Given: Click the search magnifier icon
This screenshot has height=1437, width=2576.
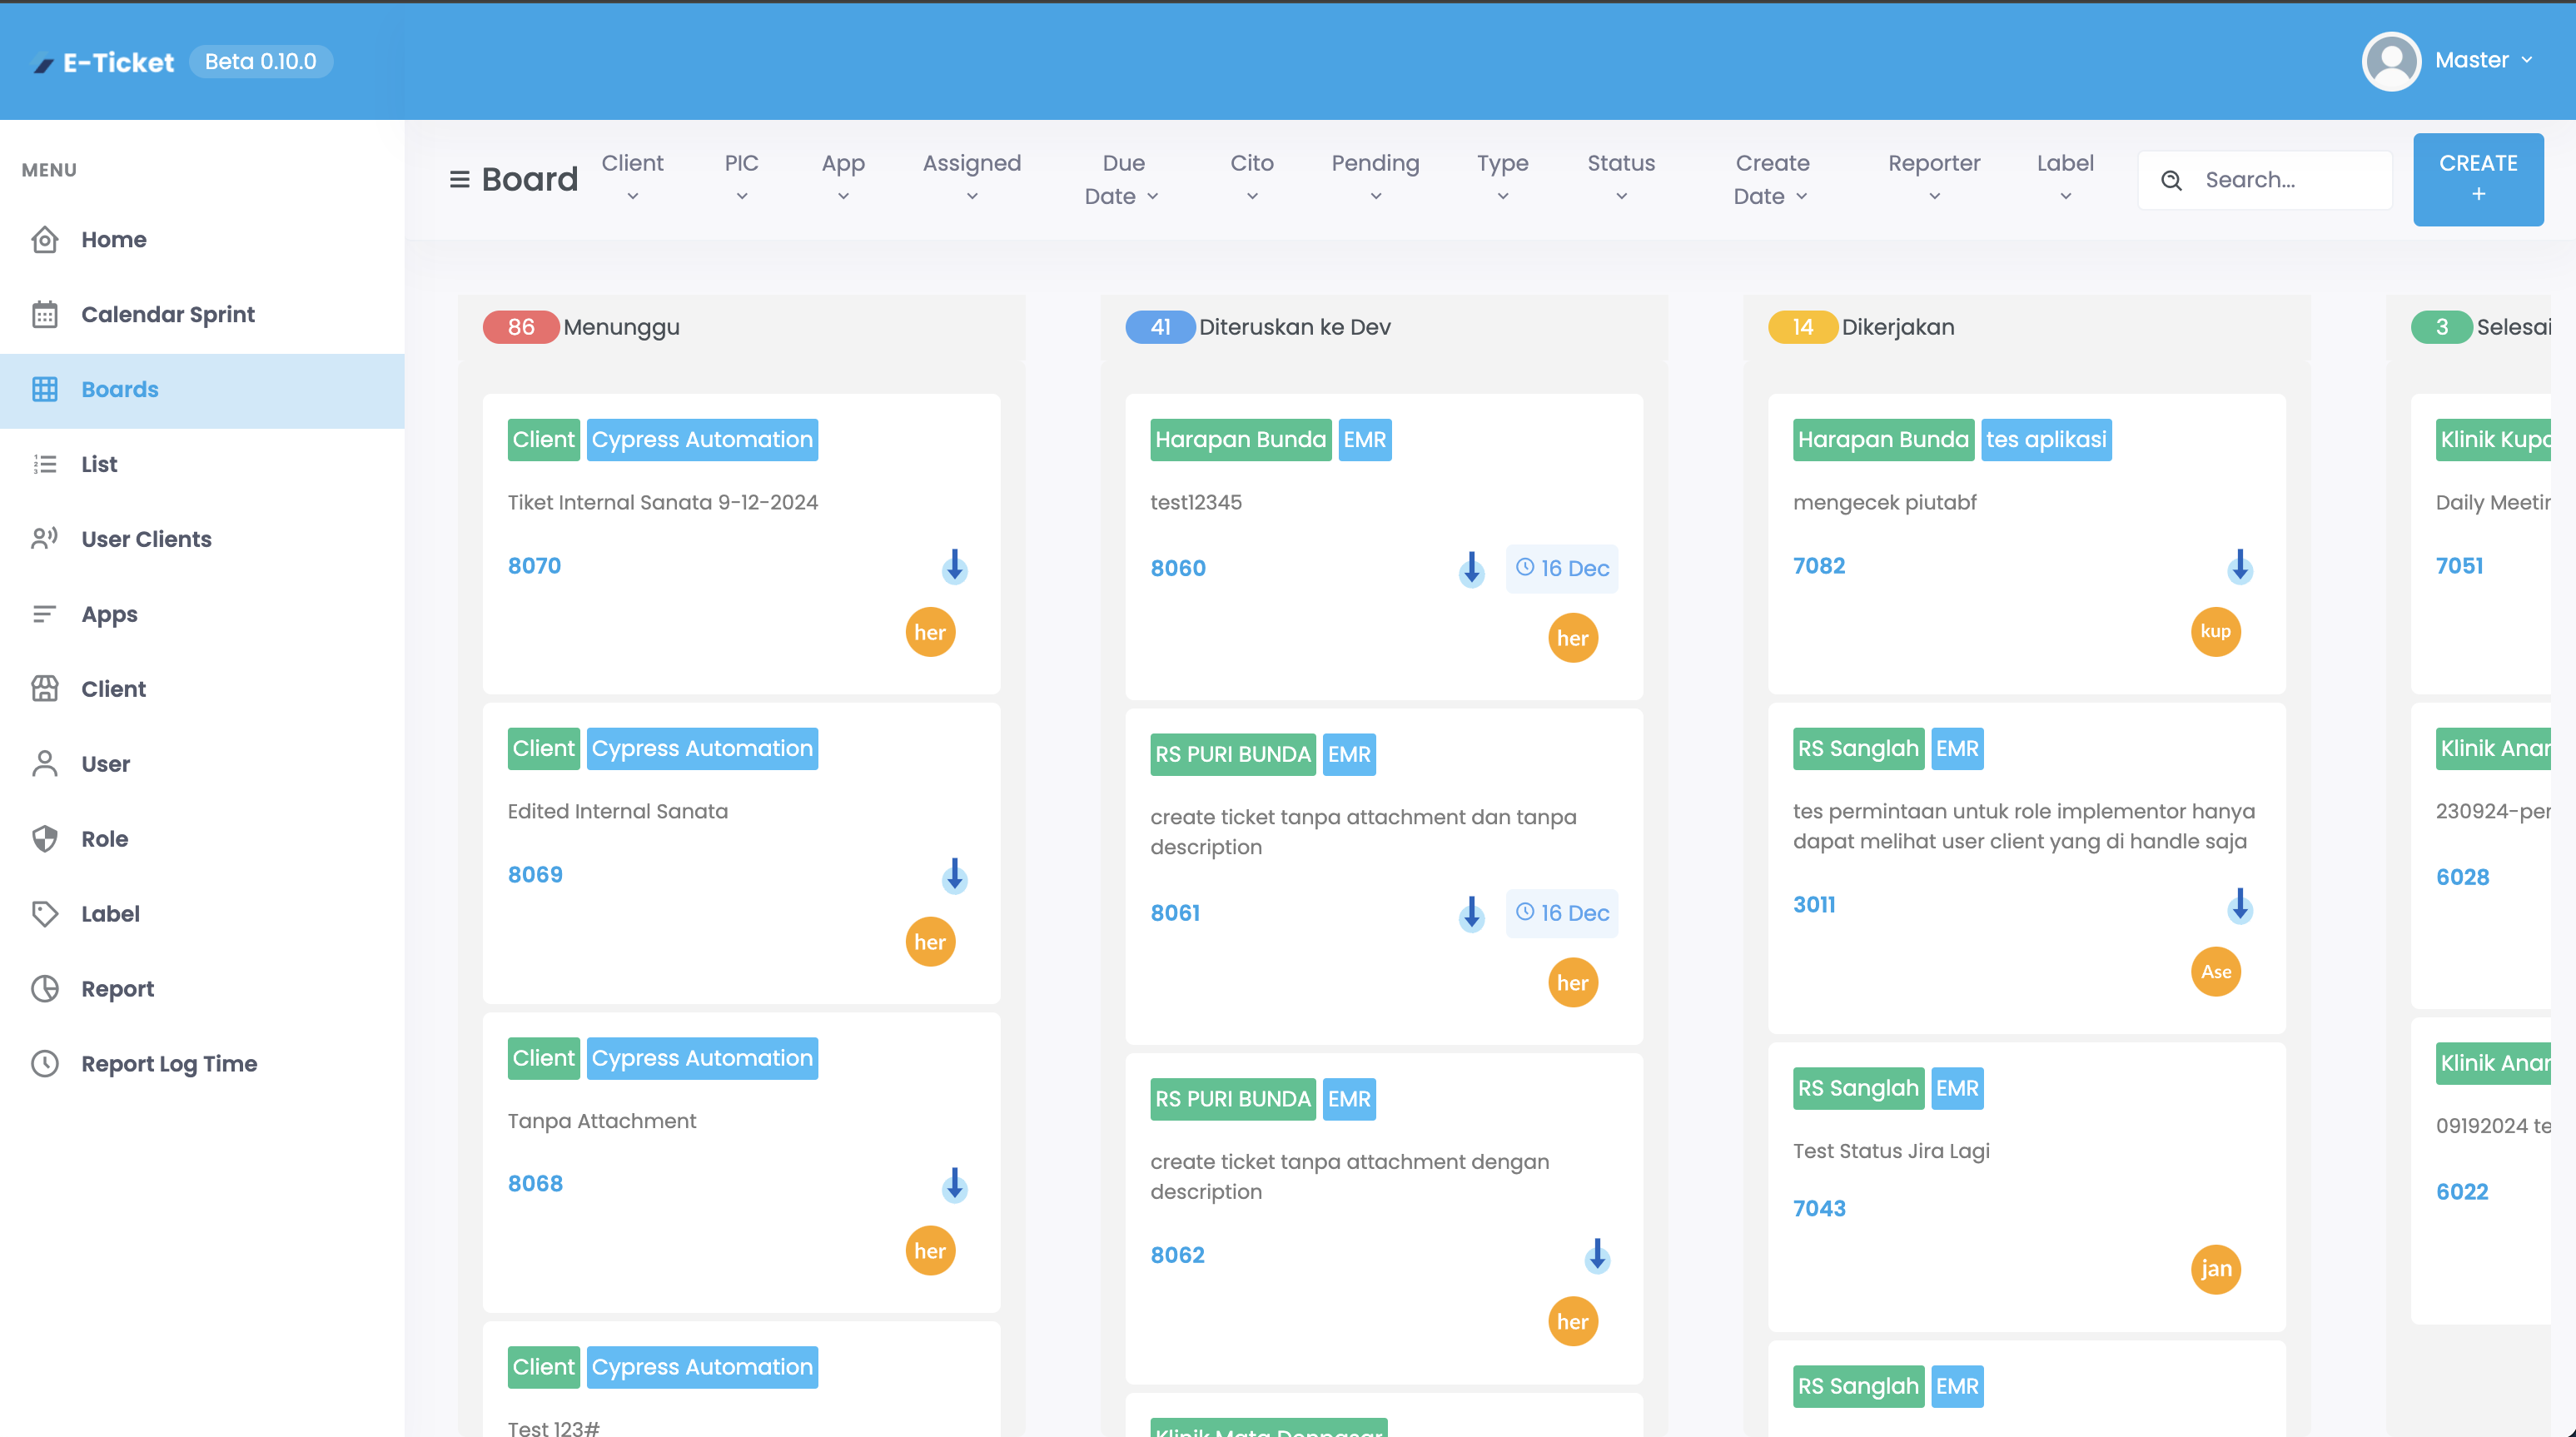Looking at the screenshot, I should pyautogui.click(x=2171, y=180).
